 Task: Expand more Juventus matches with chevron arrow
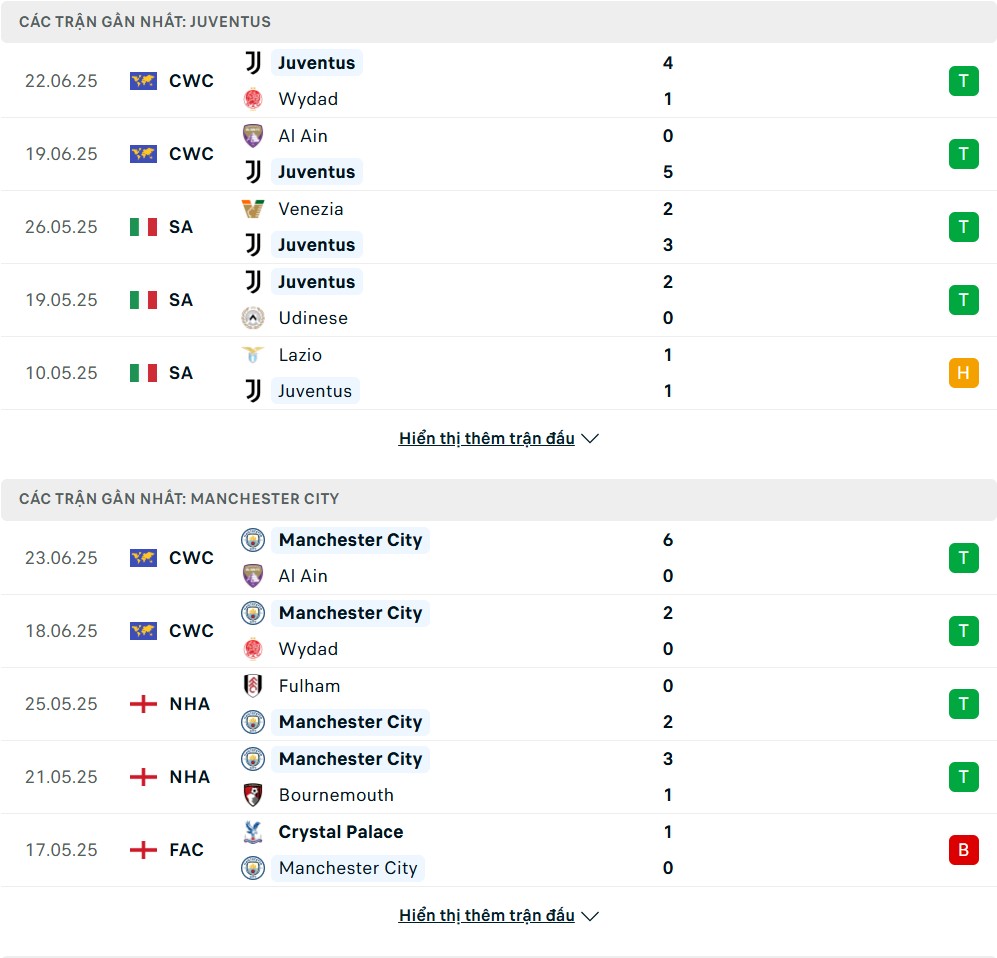pos(590,439)
